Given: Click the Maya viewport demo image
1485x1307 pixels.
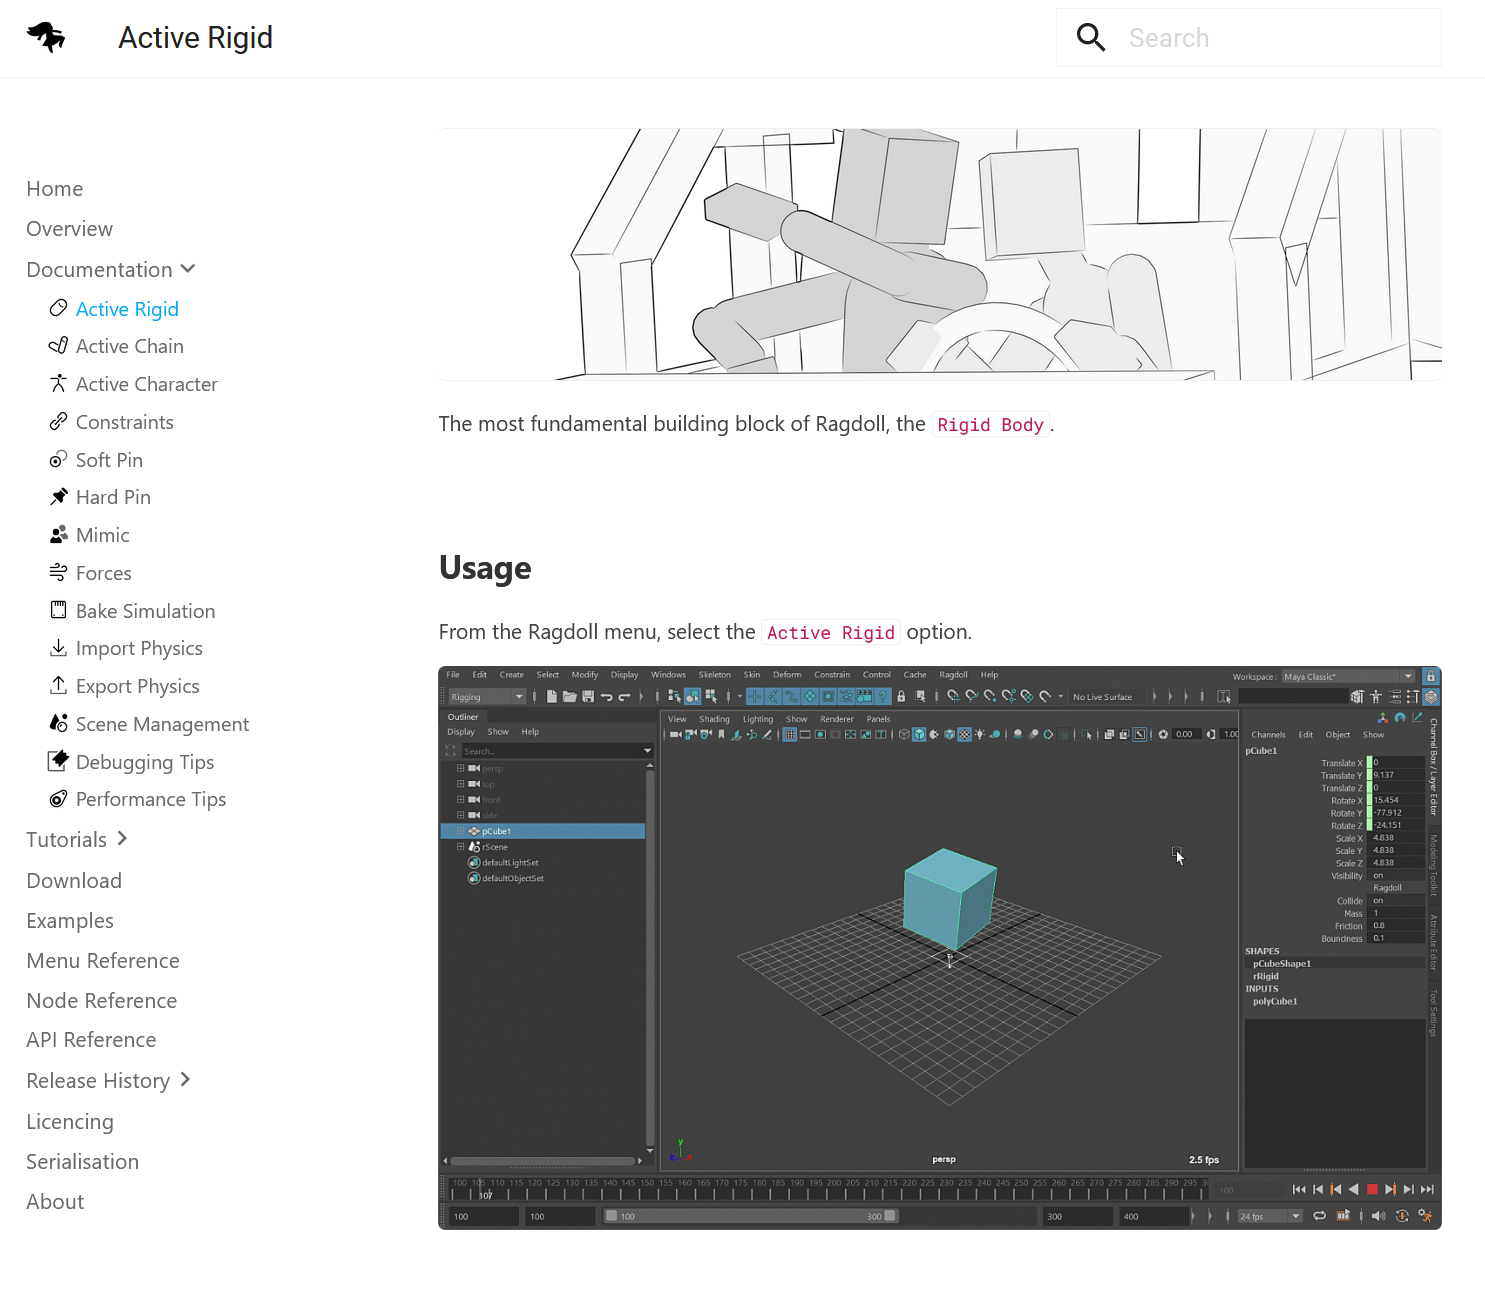Looking at the screenshot, I should pyautogui.click(x=939, y=947).
